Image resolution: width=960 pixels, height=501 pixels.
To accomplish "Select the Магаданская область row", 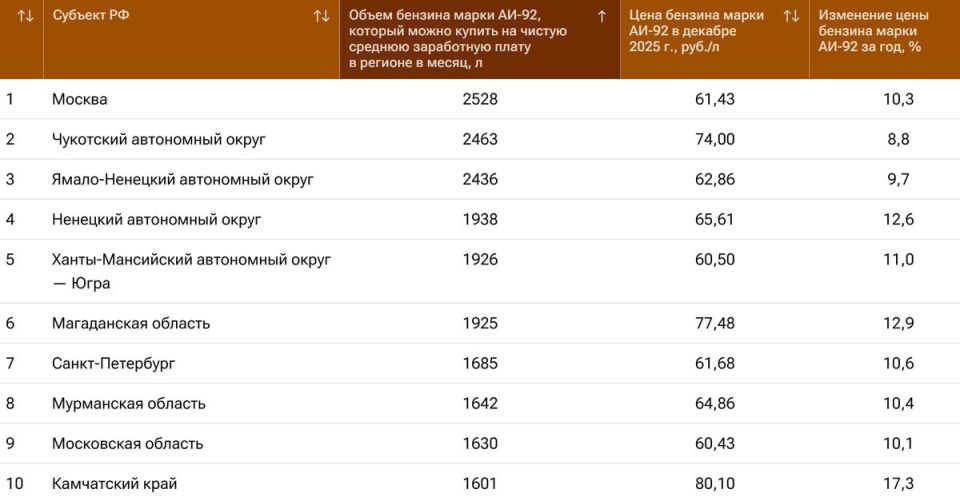I will [131, 323].
